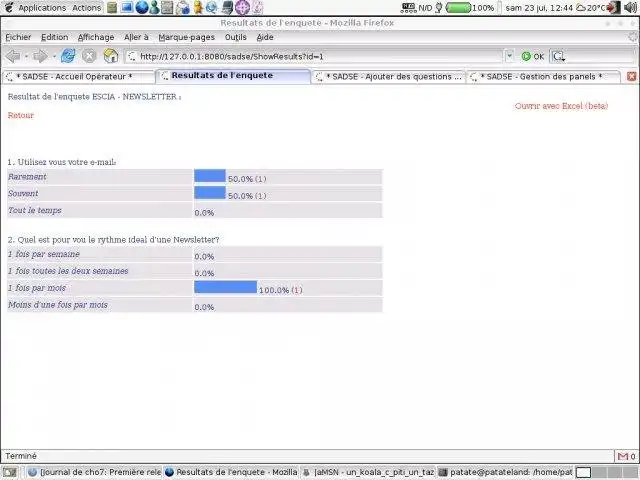This screenshot has height=480, width=640.
Task: Switch to SADSE - Accueil Opérateur tab
Action: [x=78, y=76]
